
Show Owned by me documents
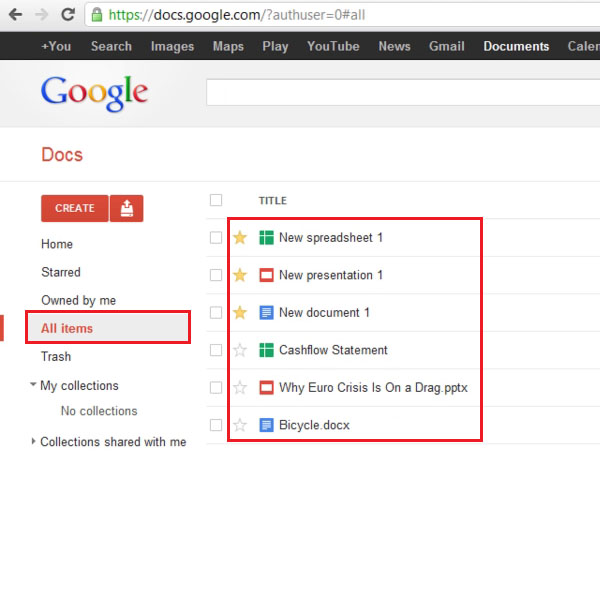(x=78, y=300)
